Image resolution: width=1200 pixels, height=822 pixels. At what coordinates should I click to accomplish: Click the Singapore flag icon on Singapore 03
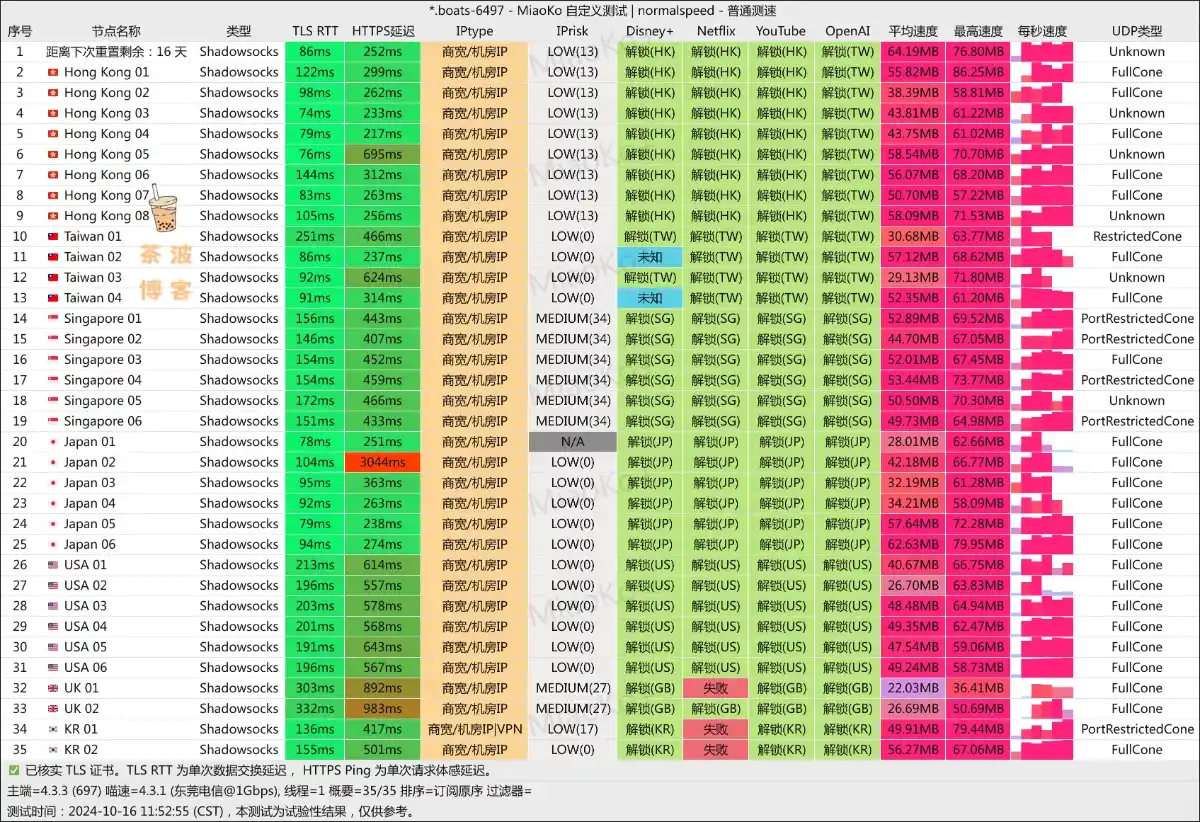pyautogui.click(x=55, y=359)
